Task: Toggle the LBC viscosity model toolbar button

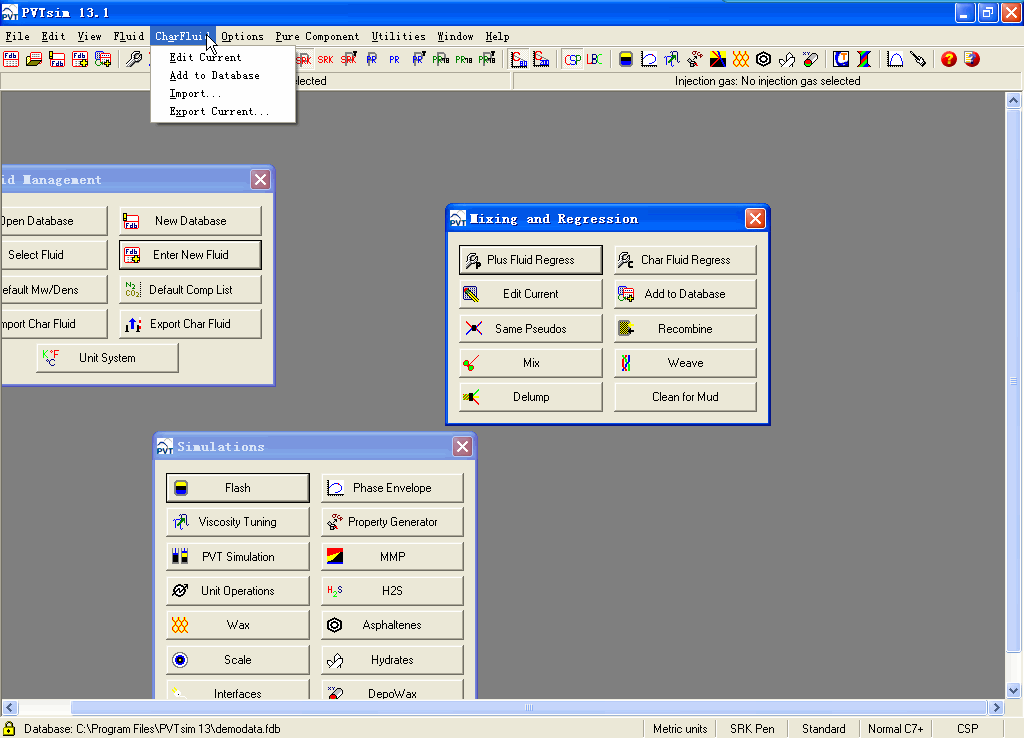Action: (x=594, y=59)
